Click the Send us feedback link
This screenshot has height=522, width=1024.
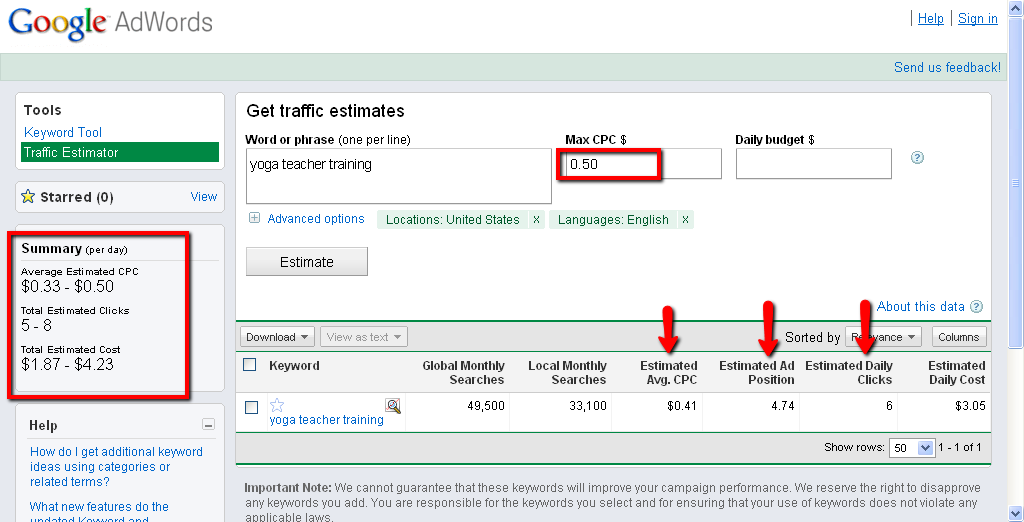coord(946,67)
